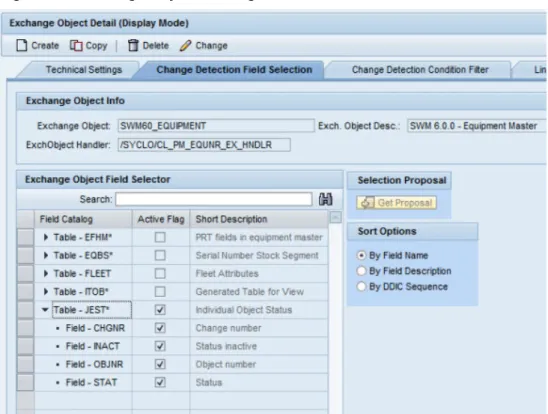Click the Delete label in toolbar
Viewport: 548px width, 414px height.
(x=156, y=45)
